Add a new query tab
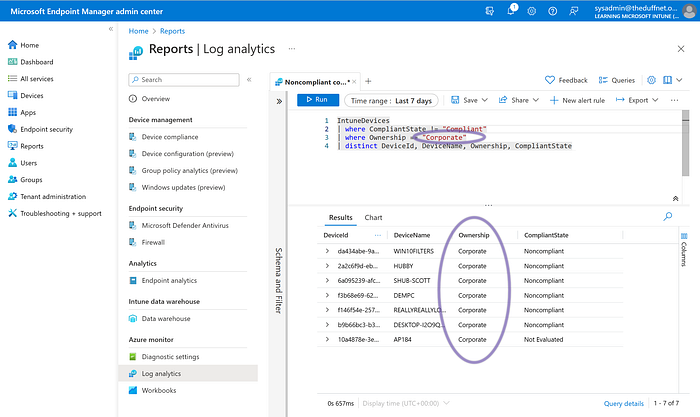700x417 pixels. [x=368, y=81]
